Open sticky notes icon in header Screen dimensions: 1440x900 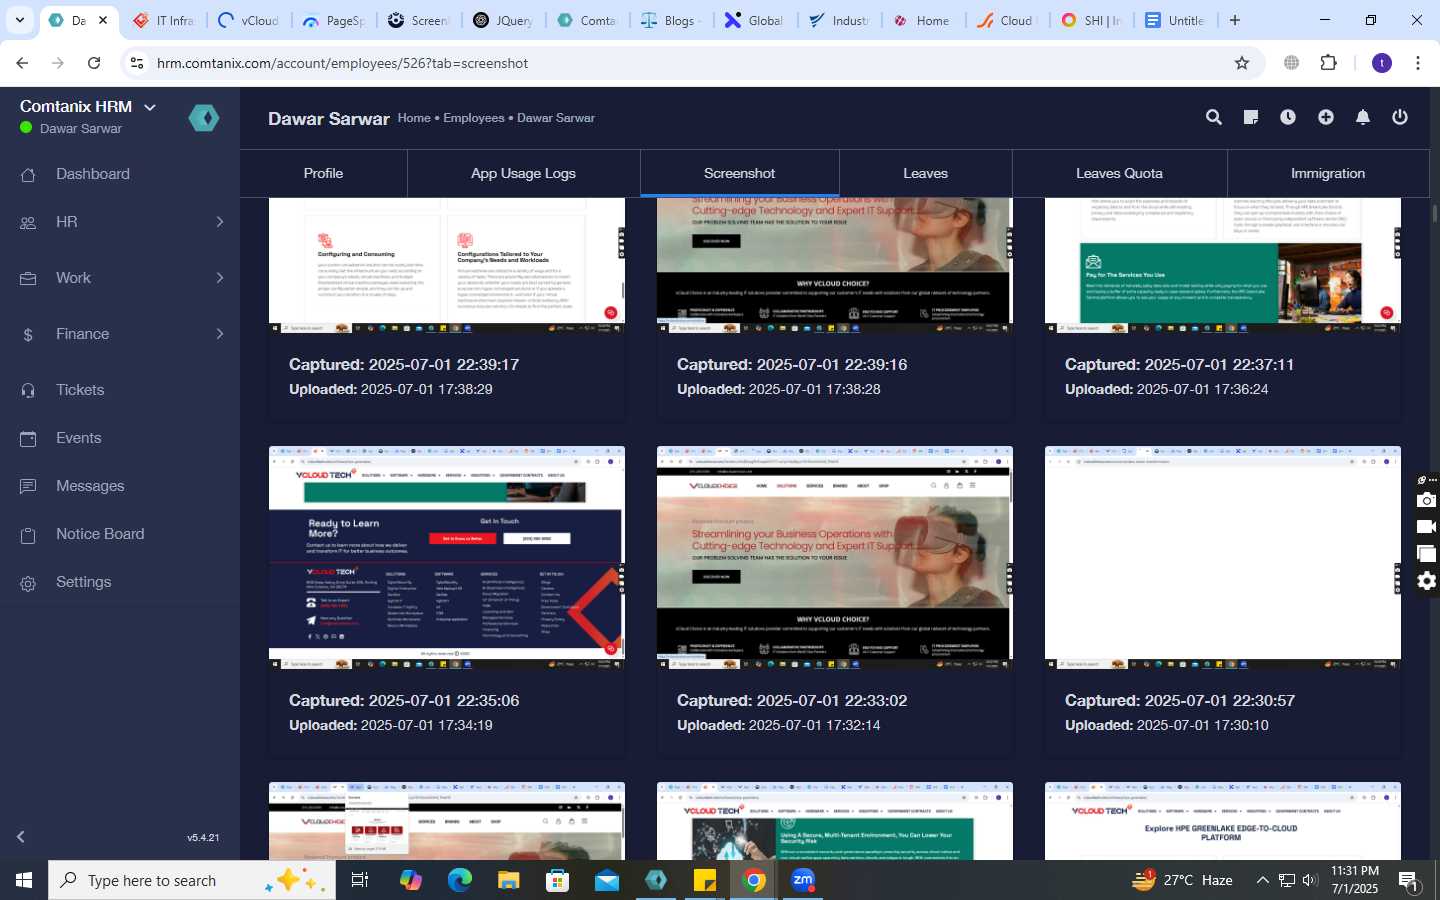(1251, 117)
